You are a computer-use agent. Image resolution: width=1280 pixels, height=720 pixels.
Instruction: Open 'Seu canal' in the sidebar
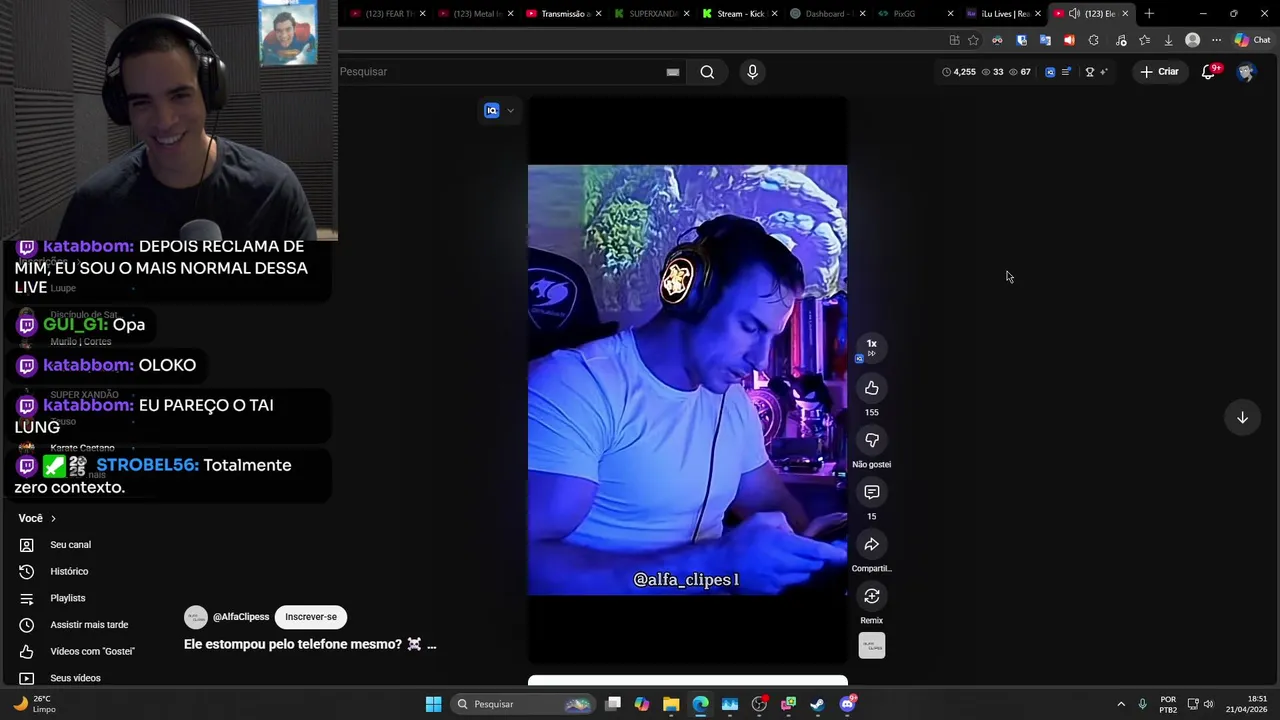point(70,545)
